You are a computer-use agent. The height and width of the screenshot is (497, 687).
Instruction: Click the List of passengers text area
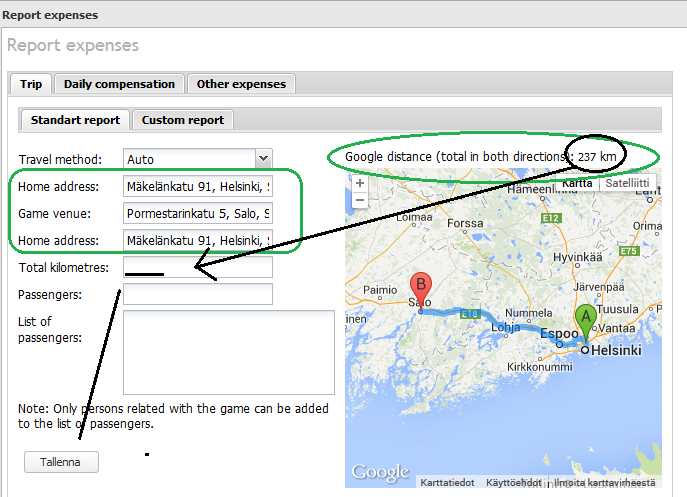tap(229, 352)
